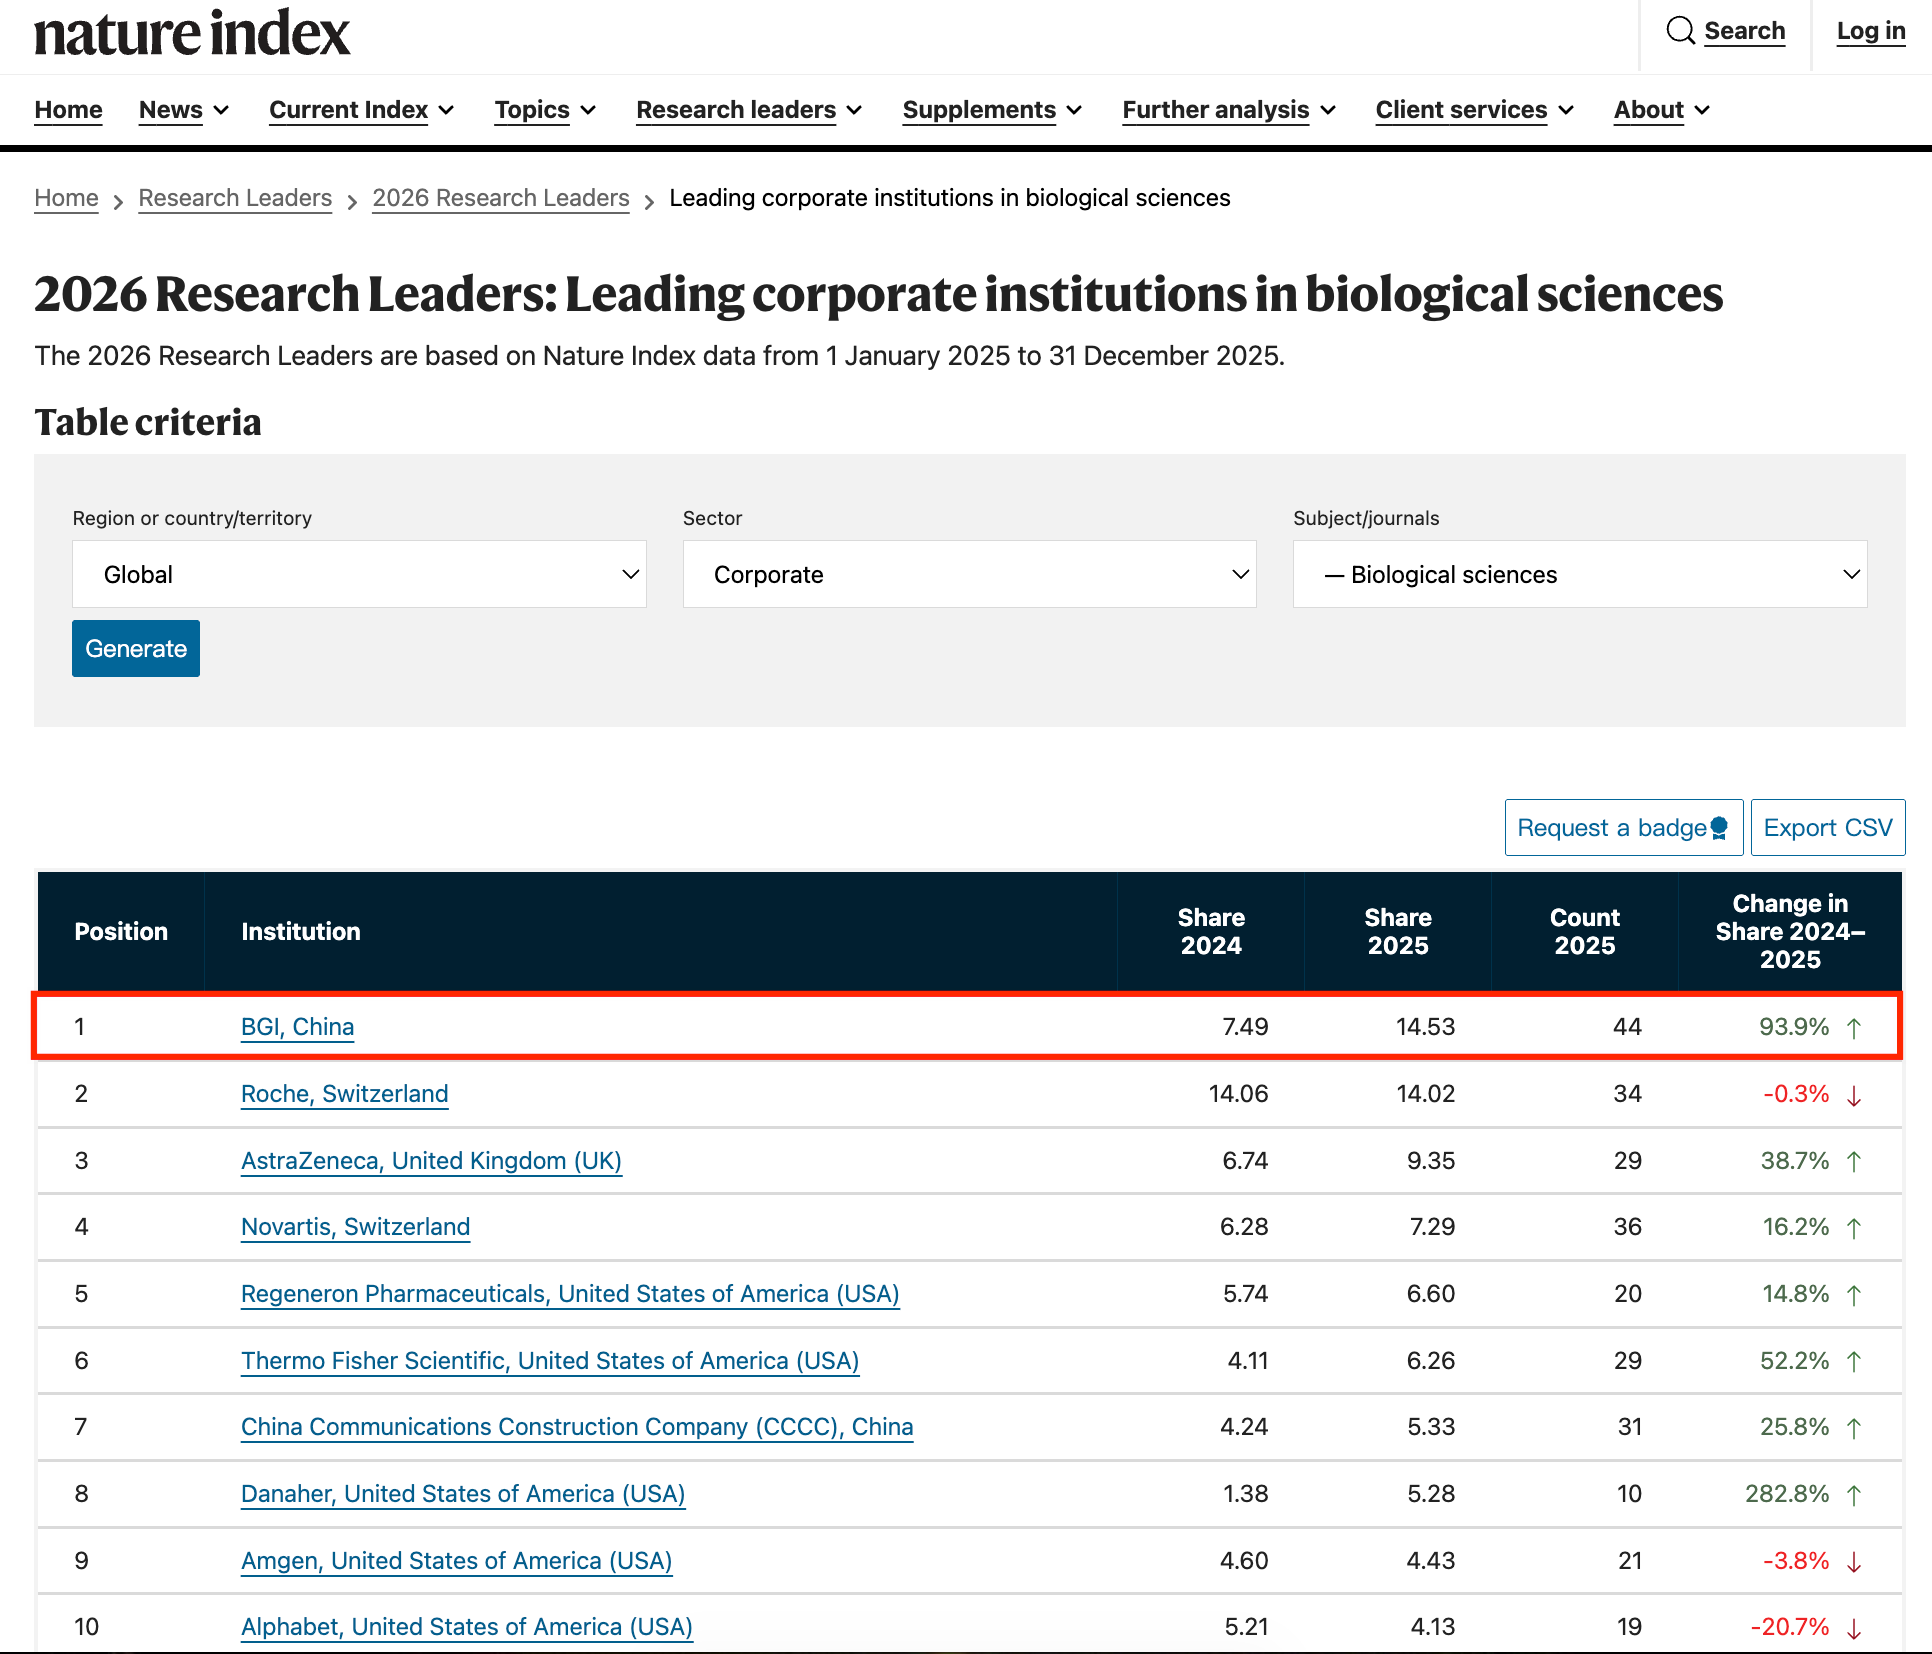Click the Position column header
Image resolution: width=1932 pixels, height=1654 pixels.
121,932
